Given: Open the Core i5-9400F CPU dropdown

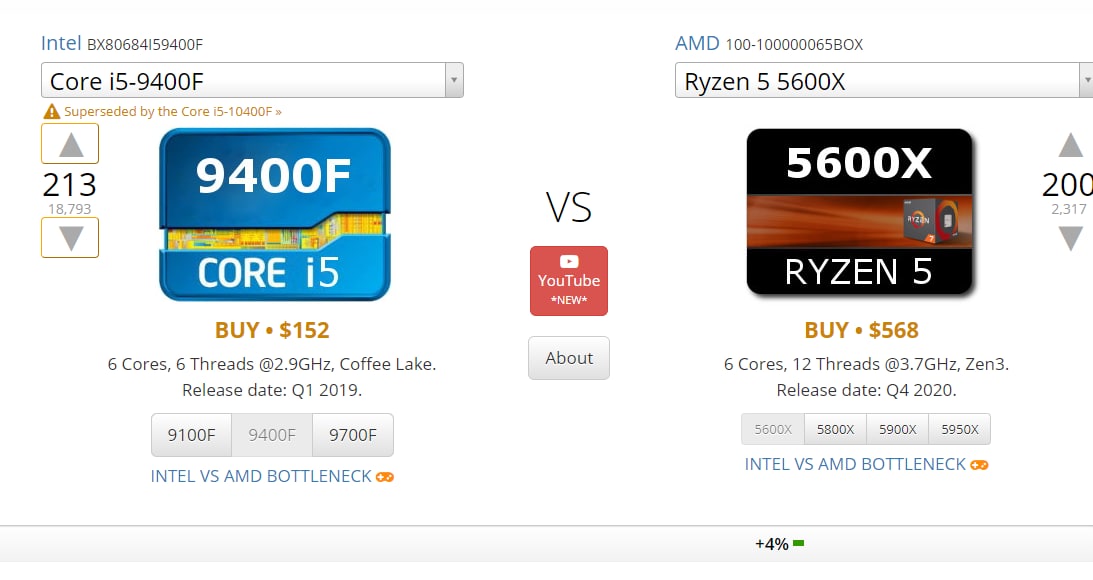Looking at the screenshot, I should pos(252,80).
